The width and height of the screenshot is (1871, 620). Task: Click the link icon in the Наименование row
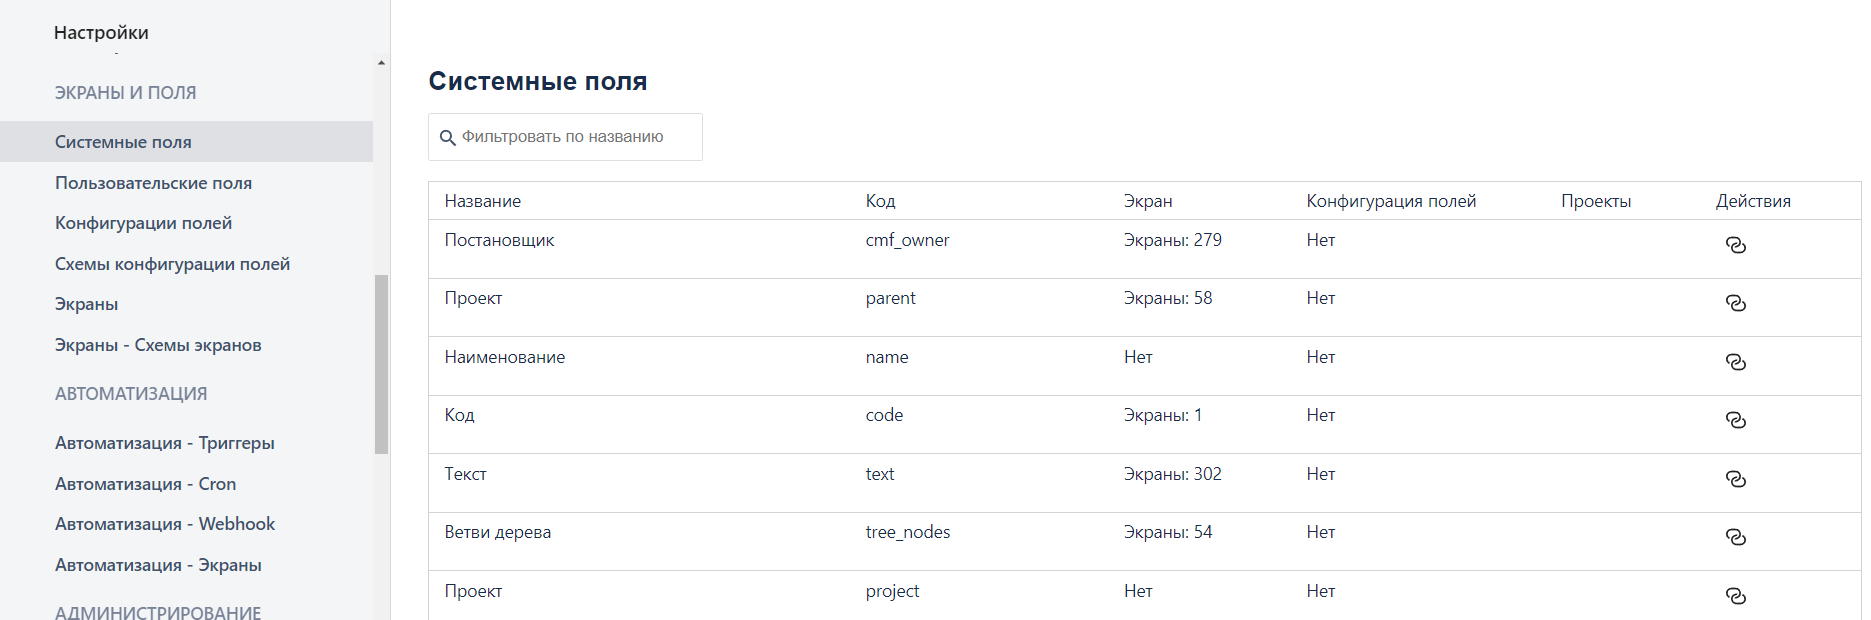pyautogui.click(x=1736, y=362)
